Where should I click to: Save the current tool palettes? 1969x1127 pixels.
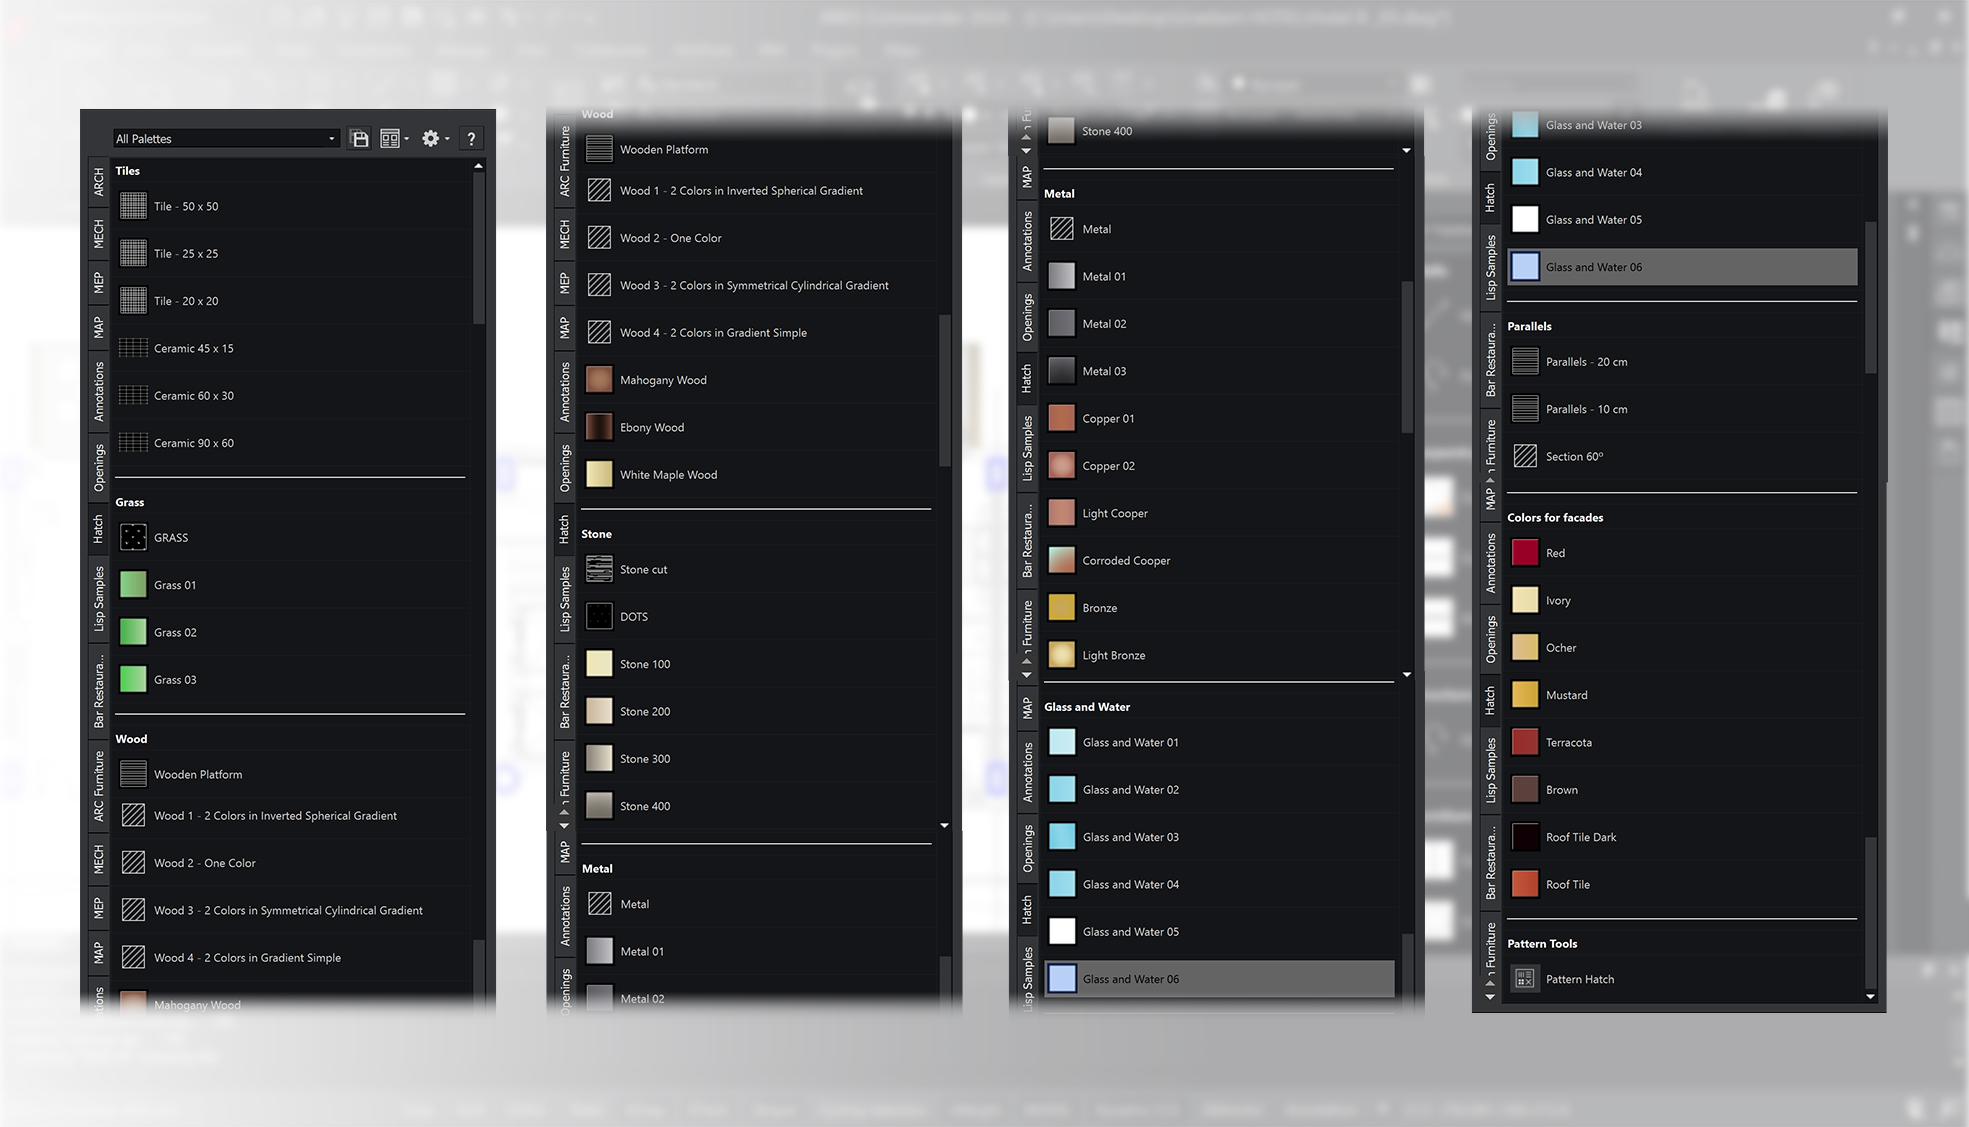tap(360, 139)
